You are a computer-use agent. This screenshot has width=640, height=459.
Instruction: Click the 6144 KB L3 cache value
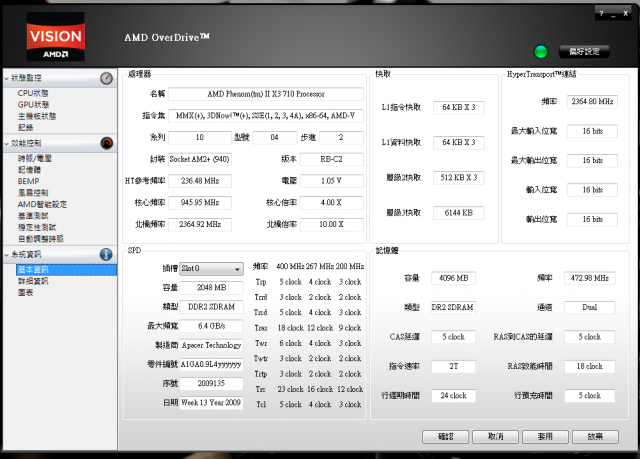pyautogui.click(x=459, y=213)
